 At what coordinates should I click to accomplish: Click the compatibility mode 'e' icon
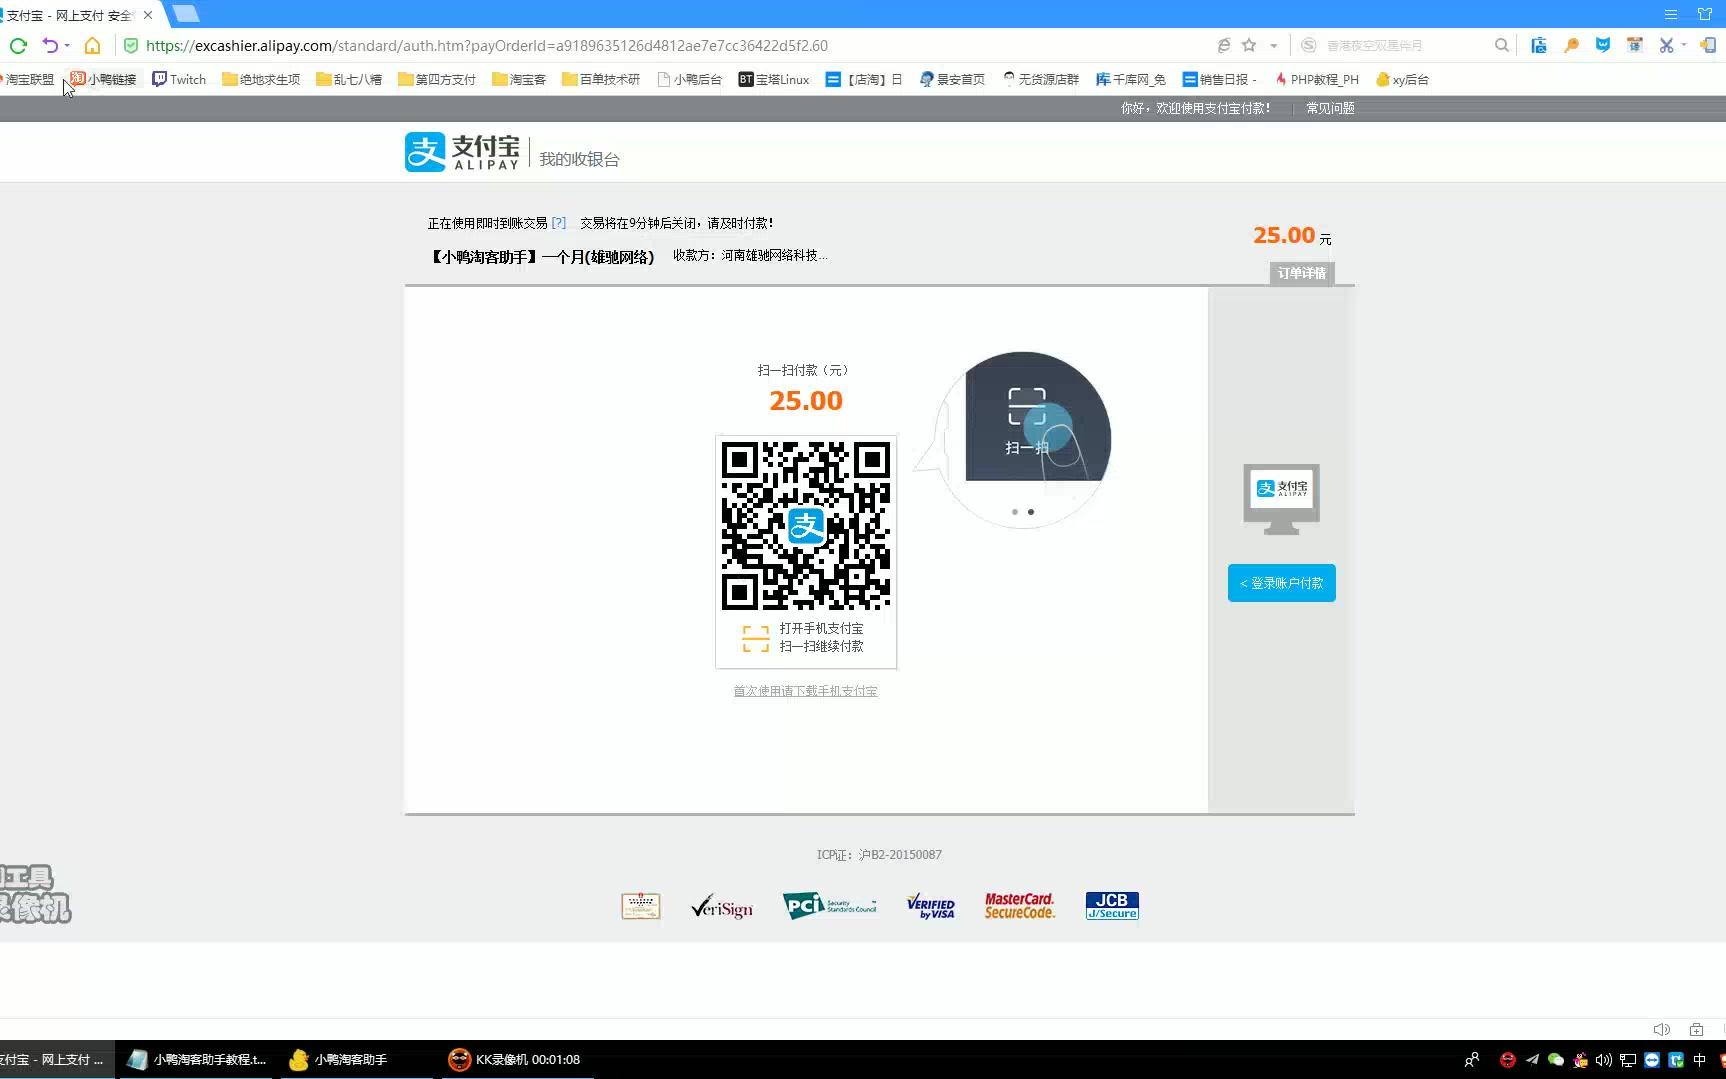point(1223,45)
